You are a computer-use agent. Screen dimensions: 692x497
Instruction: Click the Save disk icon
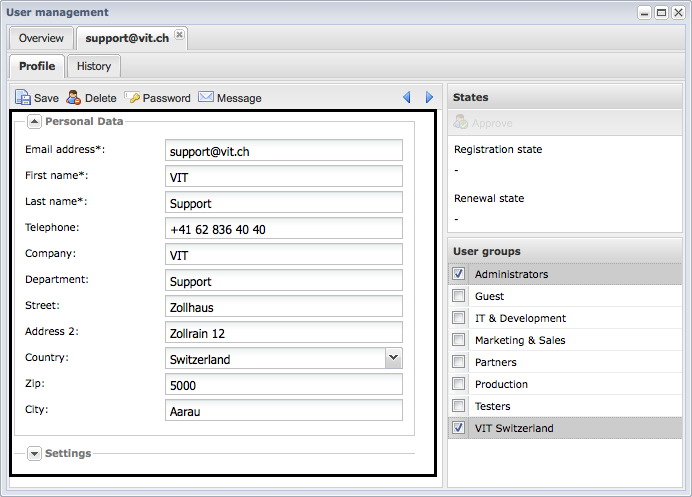23,97
